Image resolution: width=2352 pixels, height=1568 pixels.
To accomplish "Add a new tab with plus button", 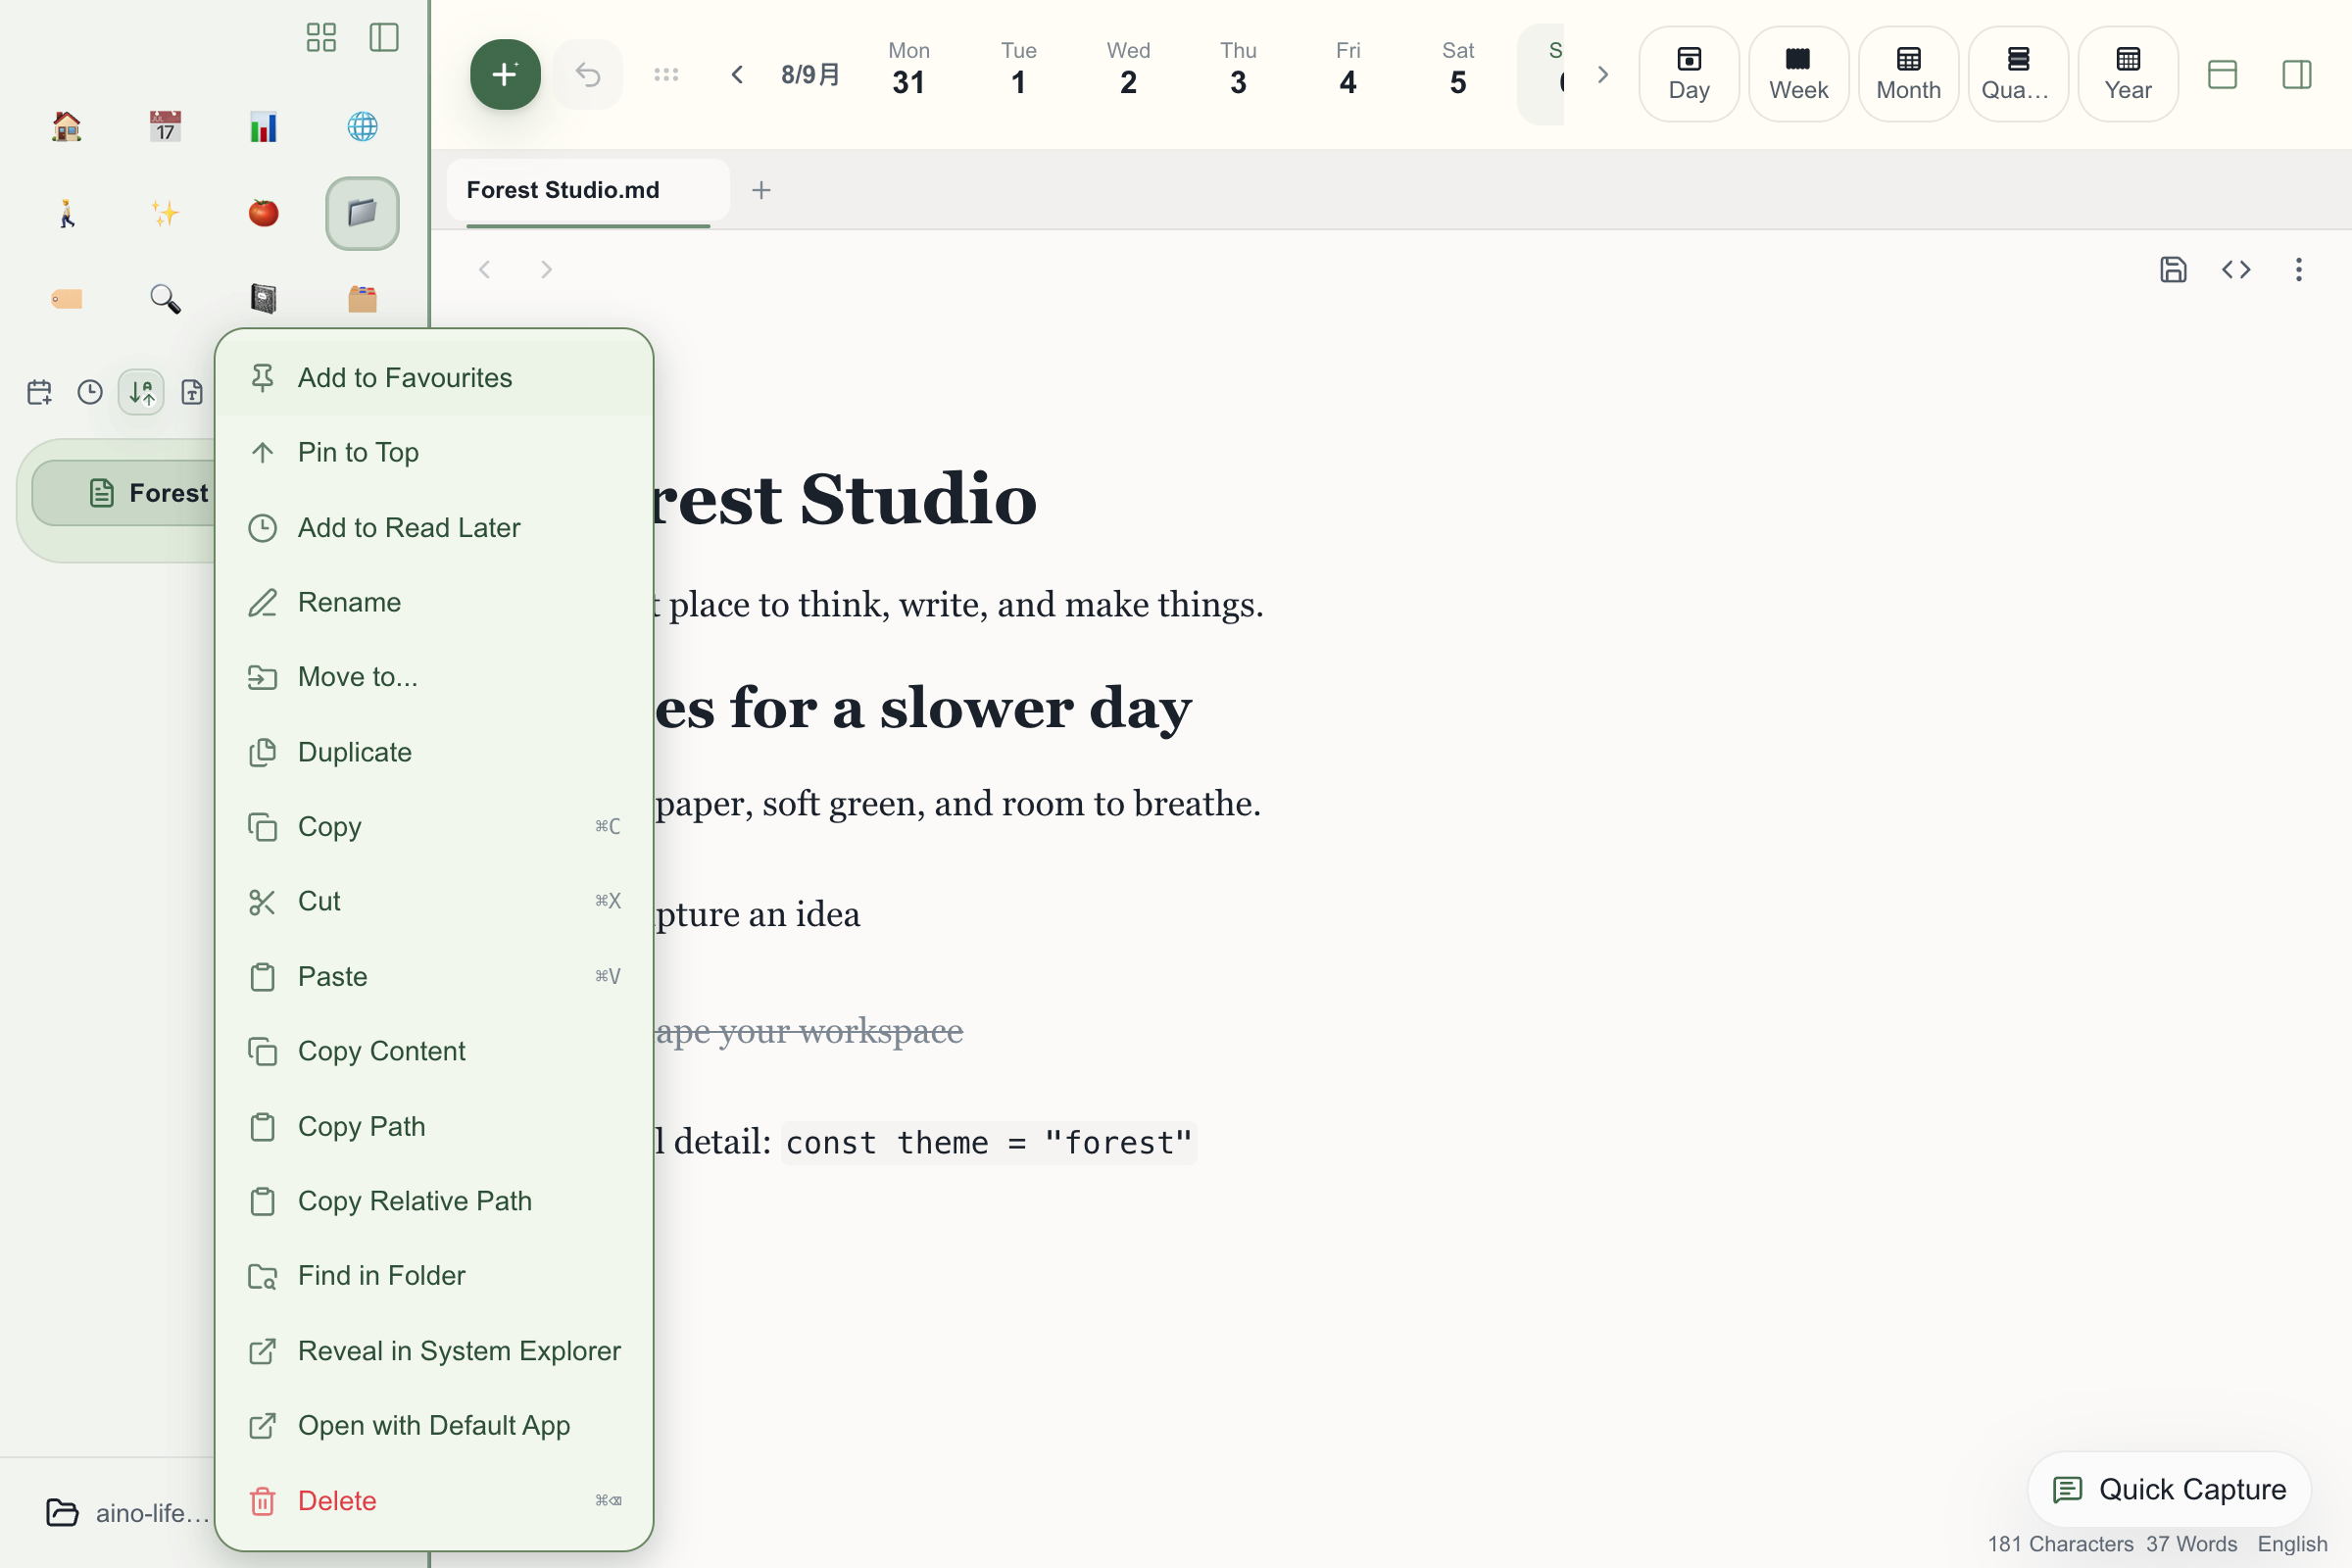I will [x=761, y=190].
